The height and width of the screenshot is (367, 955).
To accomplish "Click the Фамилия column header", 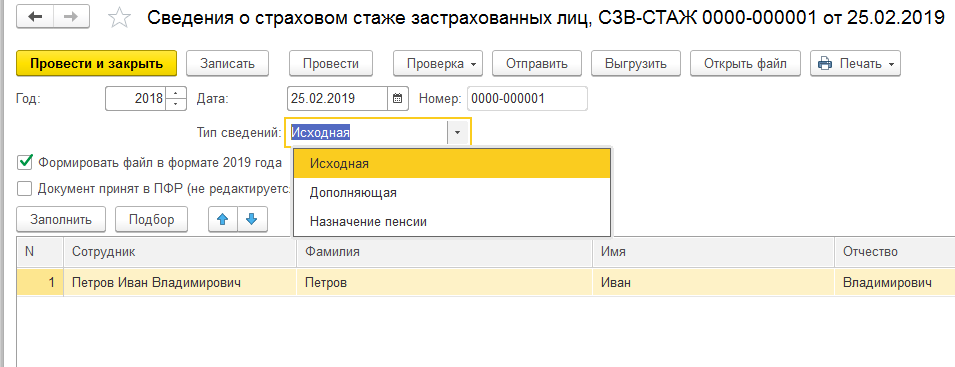I will [445, 252].
